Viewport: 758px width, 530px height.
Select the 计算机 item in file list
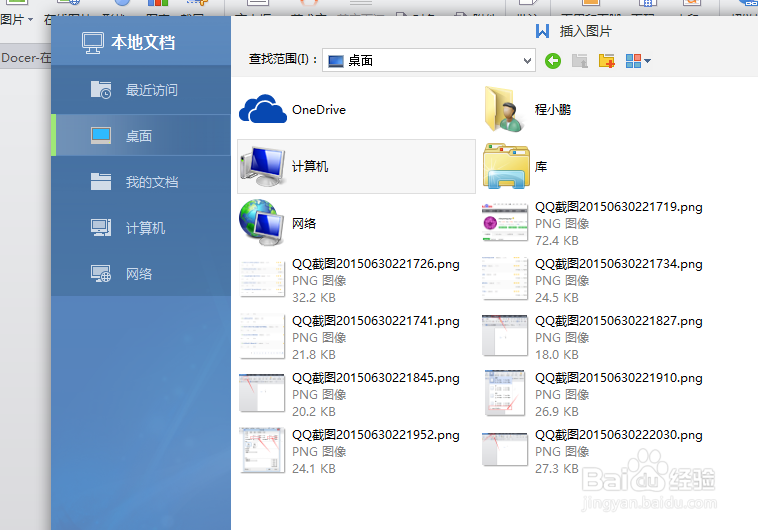[356, 166]
